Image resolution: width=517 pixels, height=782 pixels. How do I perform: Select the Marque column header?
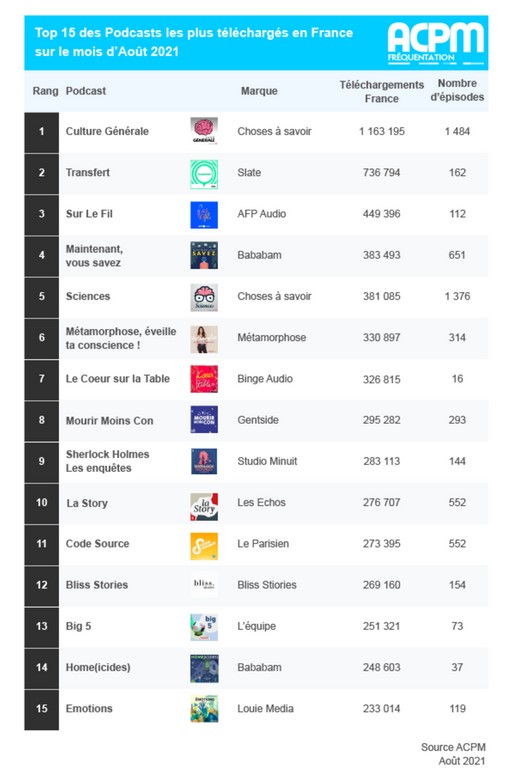[x=259, y=91]
